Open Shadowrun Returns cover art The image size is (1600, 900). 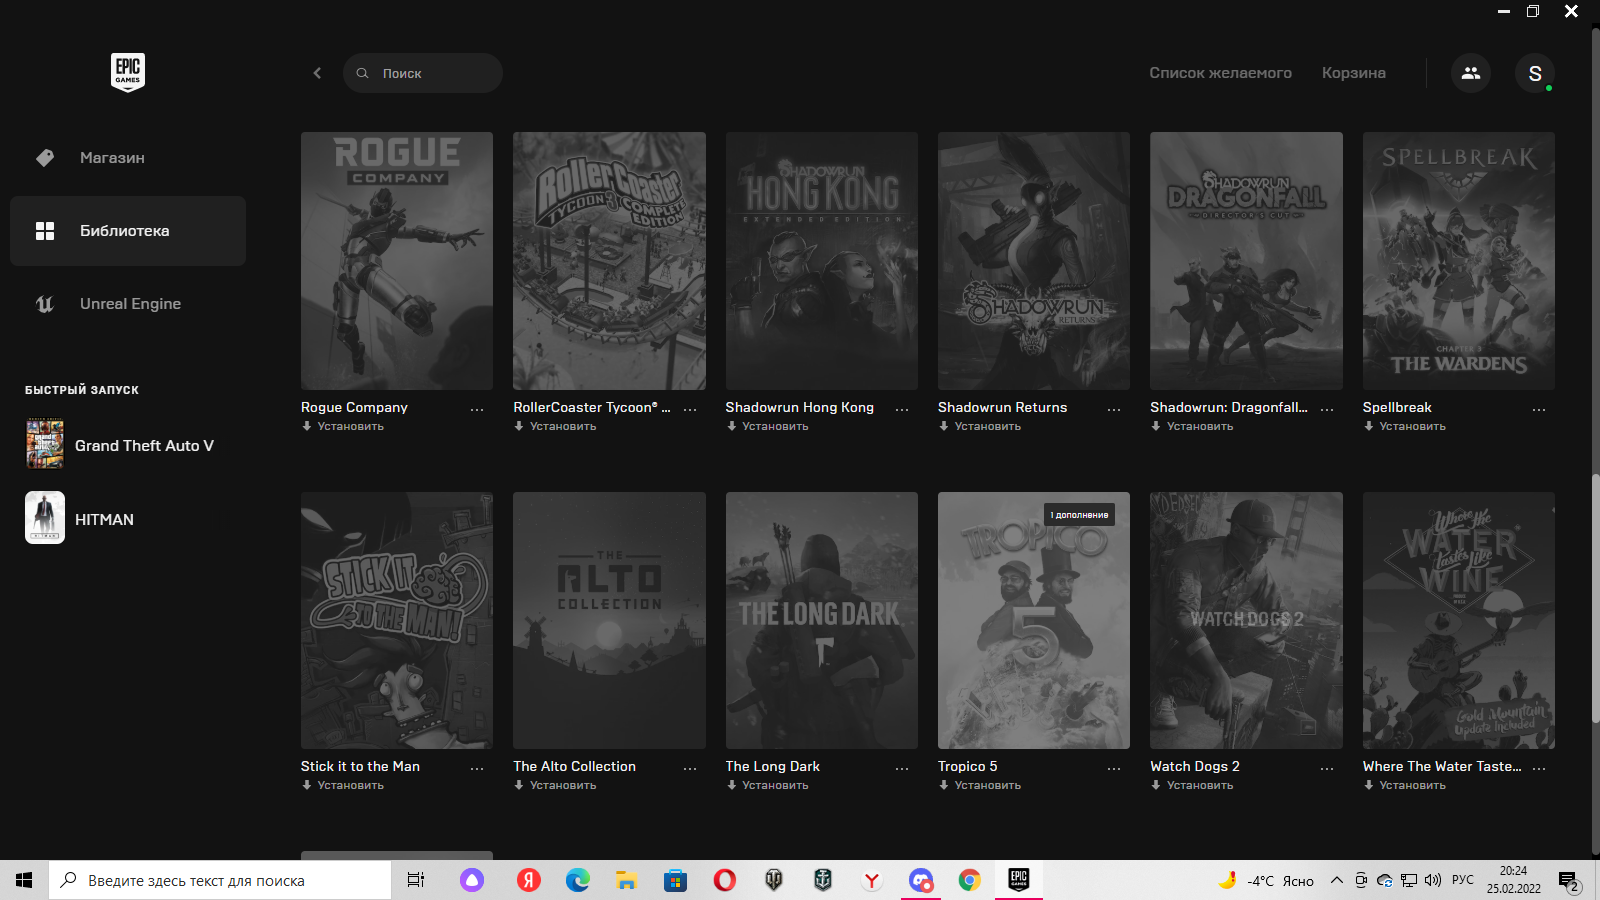(x=1034, y=261)
